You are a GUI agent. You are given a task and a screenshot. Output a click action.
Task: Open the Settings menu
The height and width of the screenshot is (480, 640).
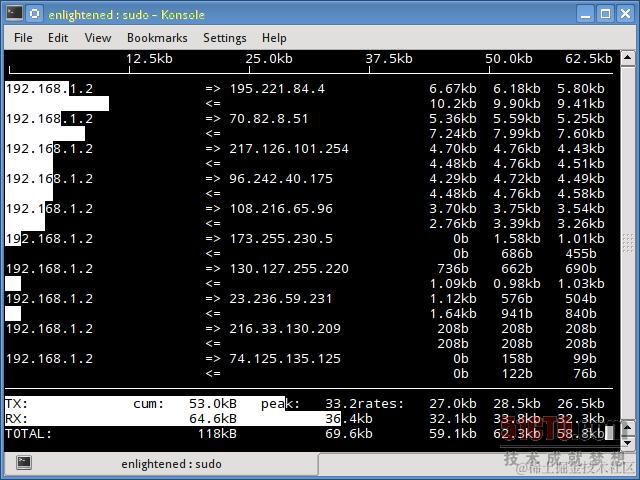tap(224, 38)
